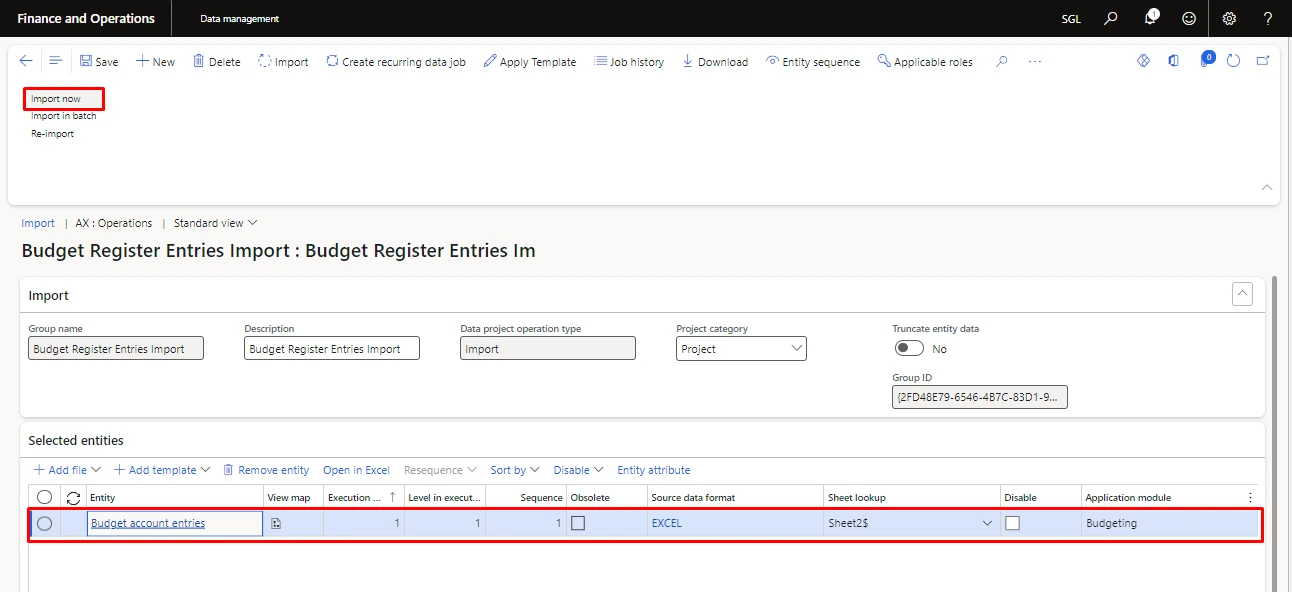Image resolution: width=1292 pixels, height=592 pixels.
Task: Open grid column options menu
Action: point(1250,497)
